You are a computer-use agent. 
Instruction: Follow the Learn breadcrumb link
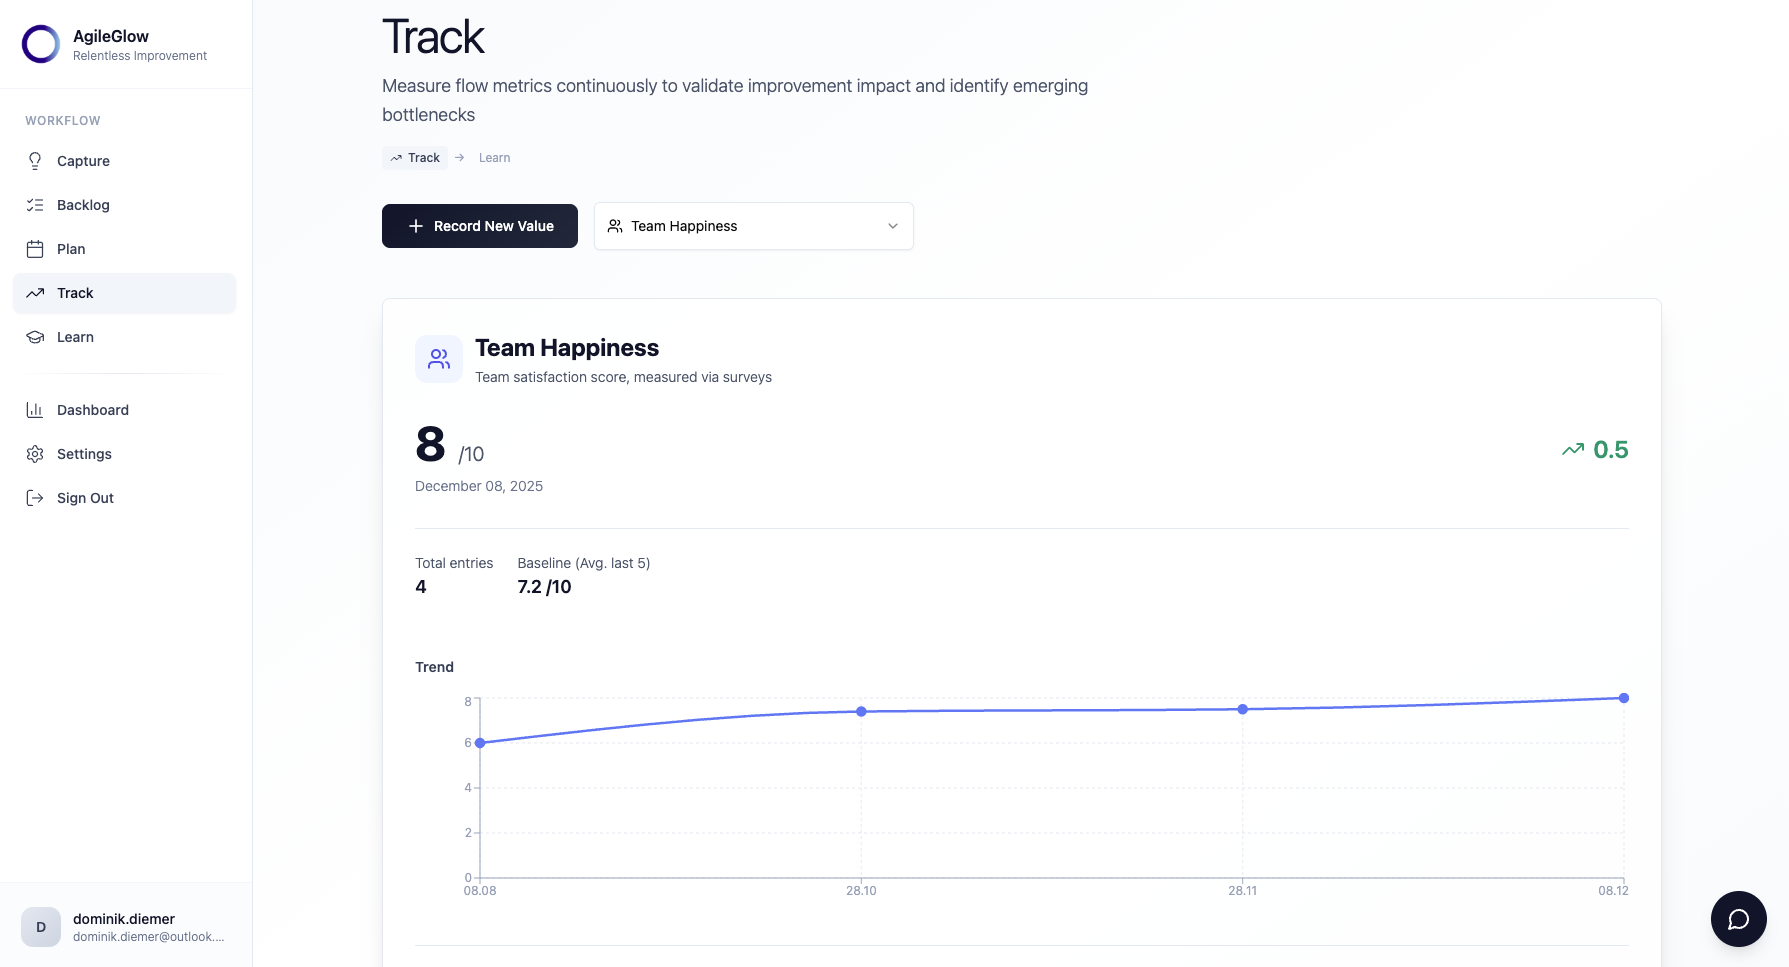[494, 158]
